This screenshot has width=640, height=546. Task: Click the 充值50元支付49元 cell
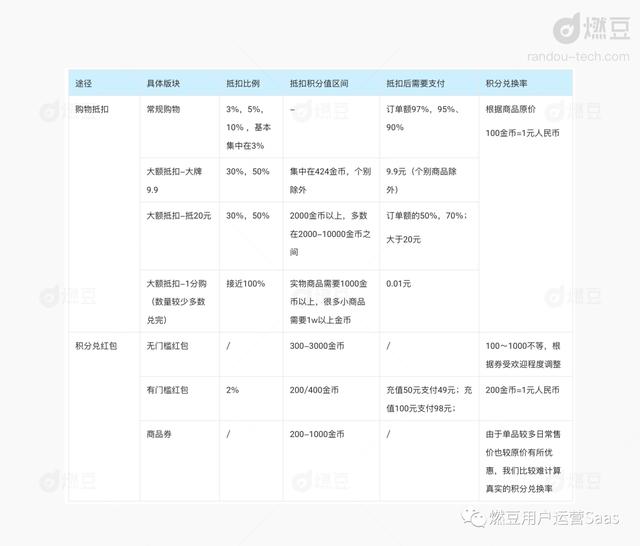point(429,399)
